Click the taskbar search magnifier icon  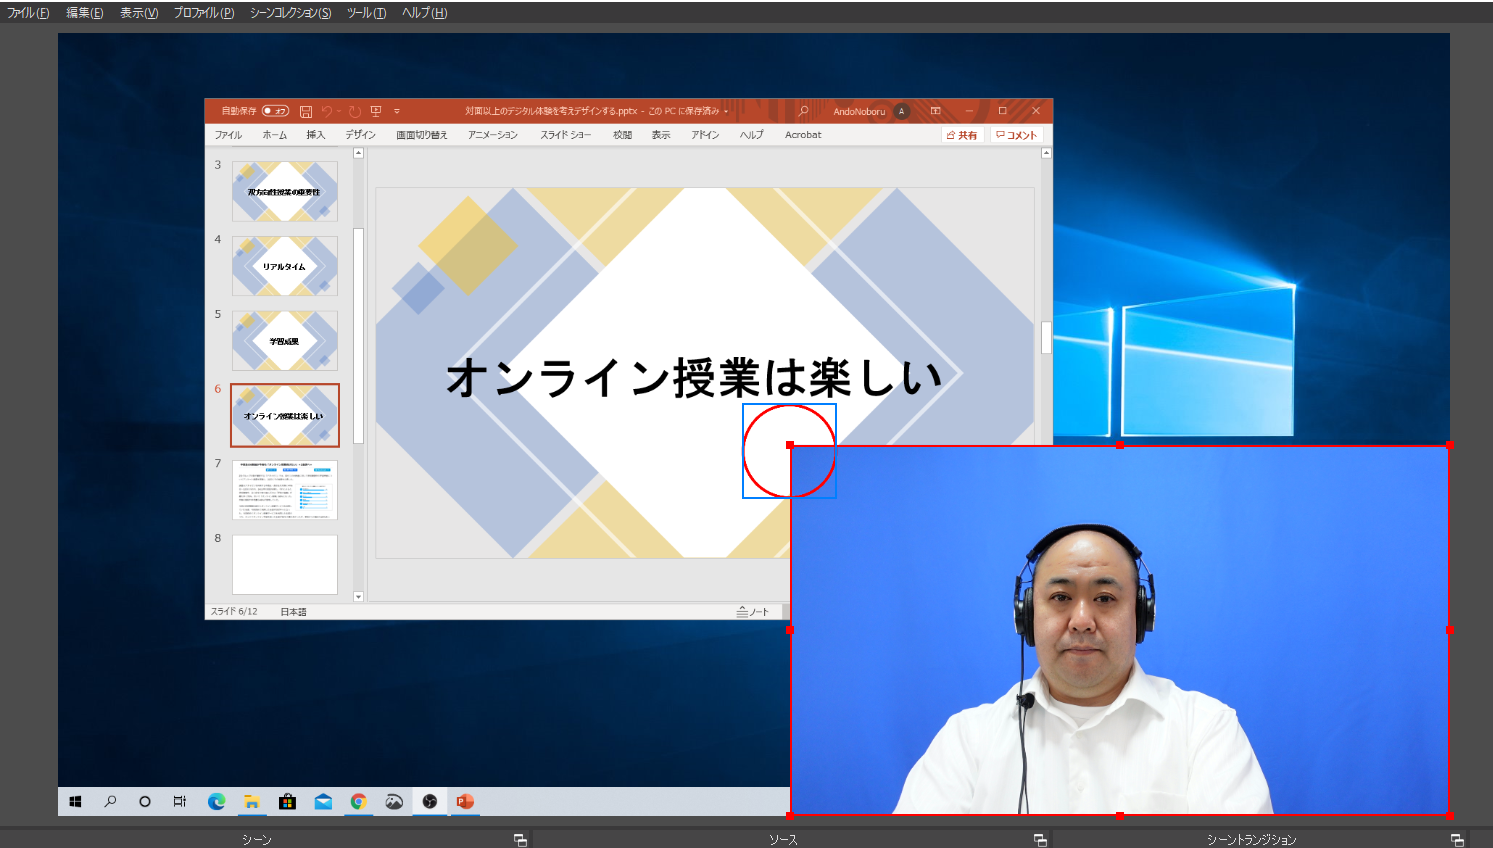tap(110, 802)
